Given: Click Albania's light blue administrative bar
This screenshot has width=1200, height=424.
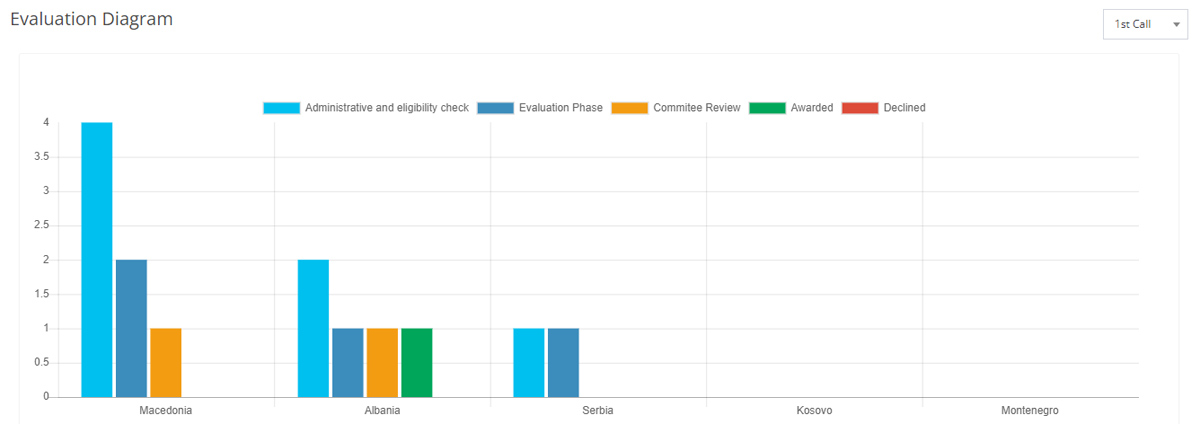Looking at the screenshot, I should 313,328.
